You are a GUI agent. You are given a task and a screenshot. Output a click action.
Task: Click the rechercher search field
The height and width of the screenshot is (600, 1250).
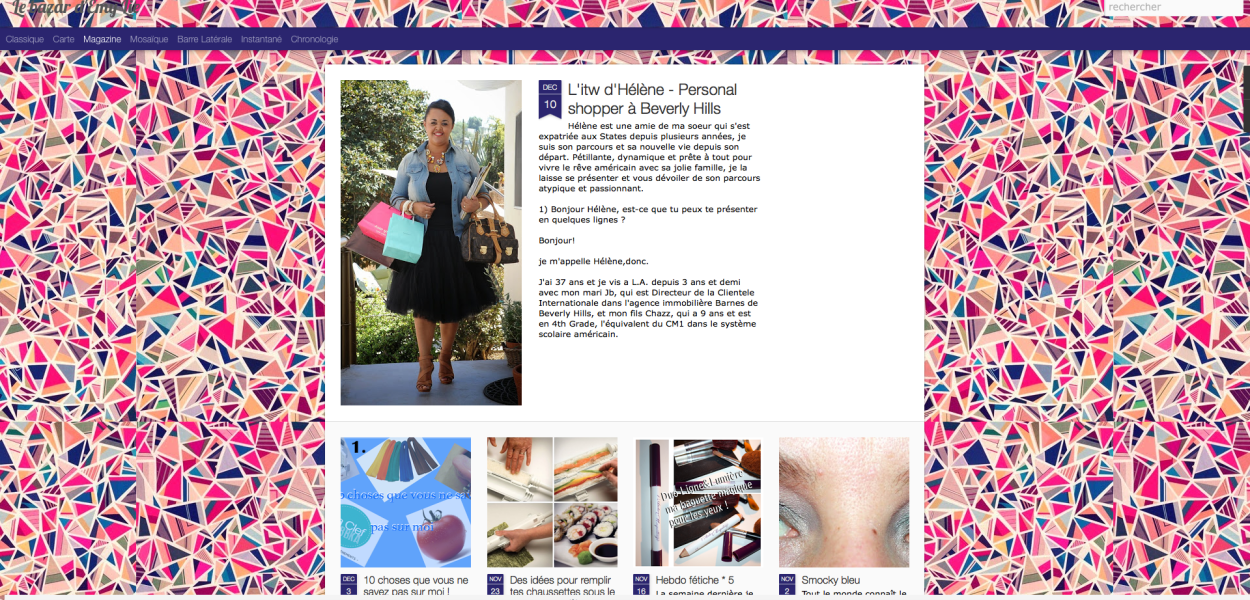pos(1172,7)
